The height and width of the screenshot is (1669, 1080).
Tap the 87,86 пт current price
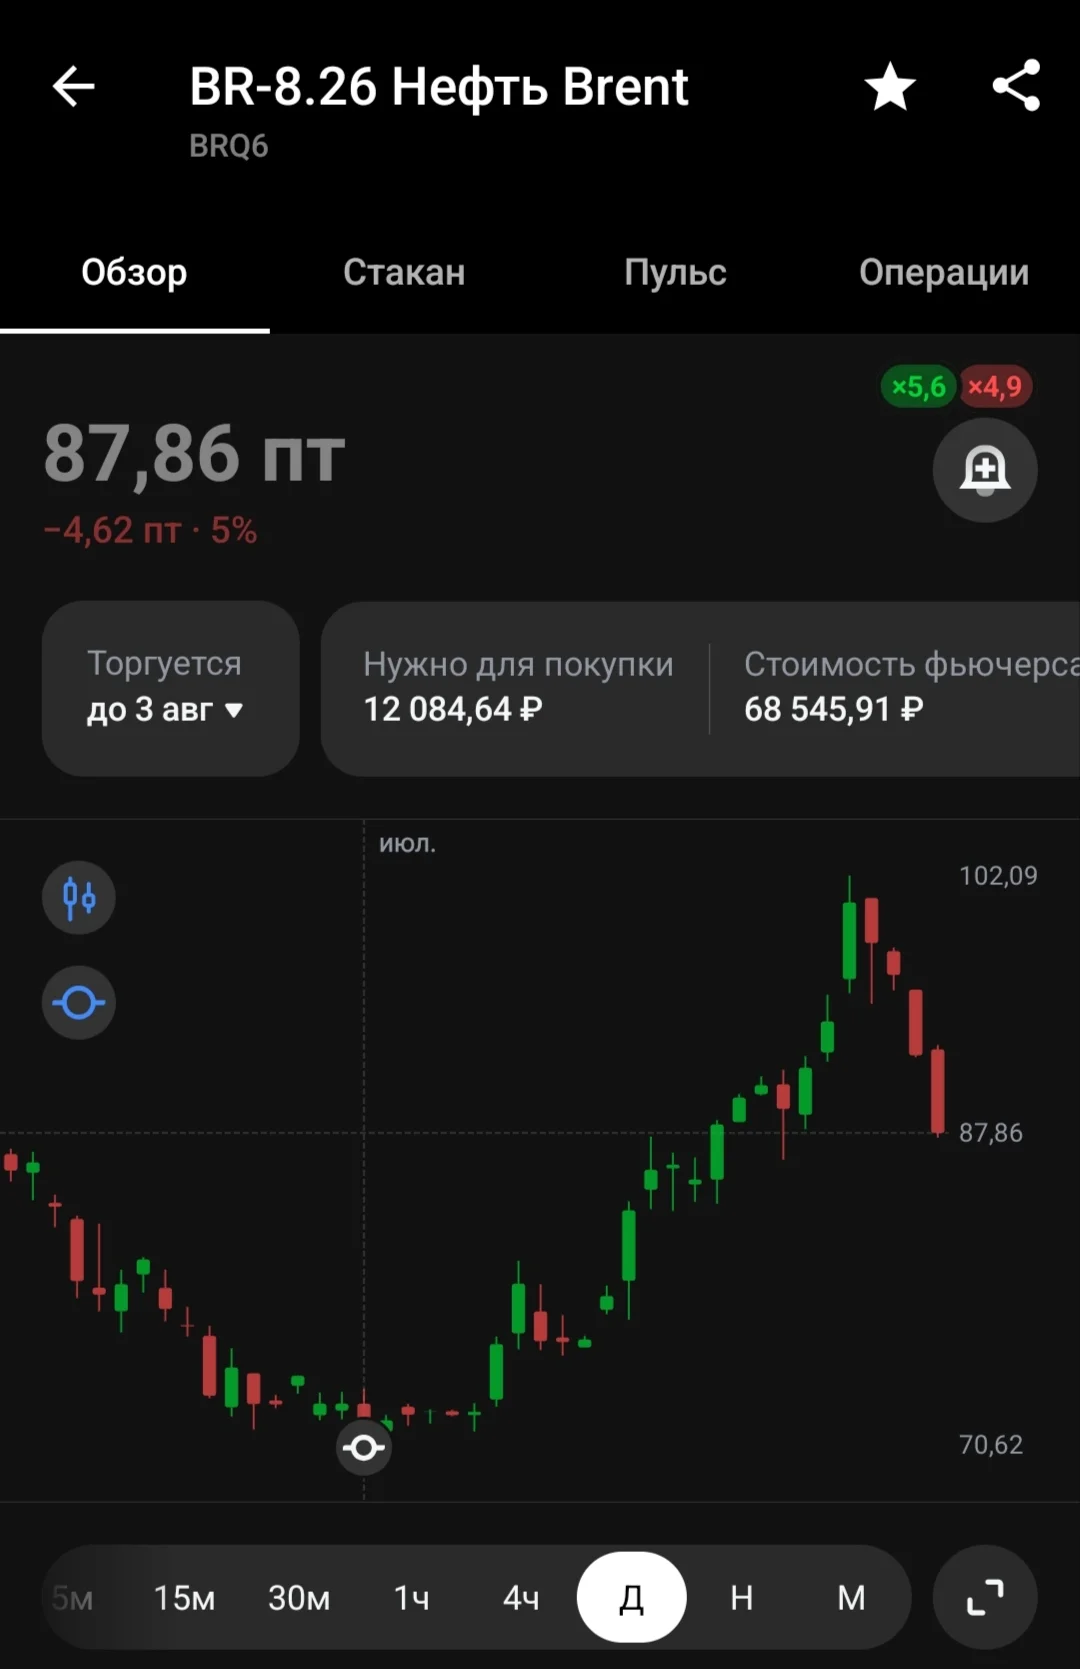195,454
